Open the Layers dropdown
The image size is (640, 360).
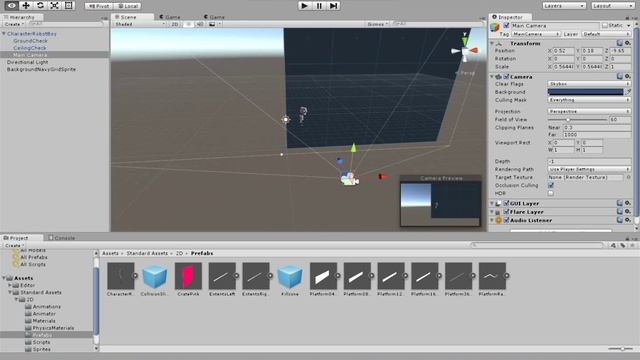tap(564, 6)
